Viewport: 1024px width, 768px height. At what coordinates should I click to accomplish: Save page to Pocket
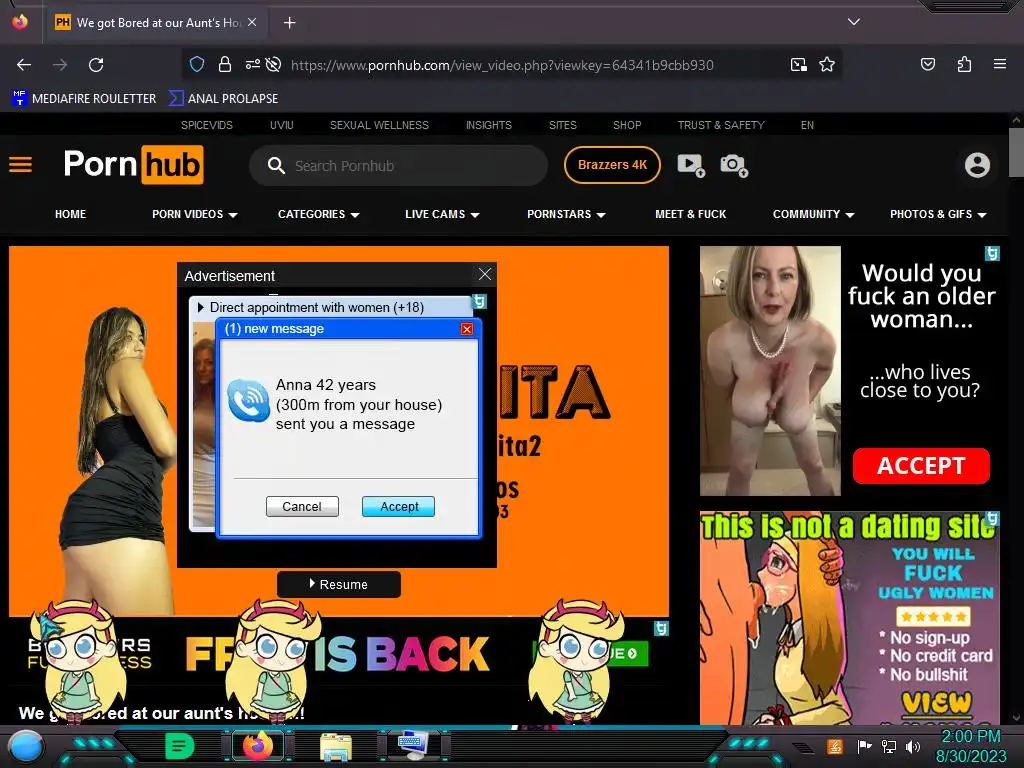point(928,64)
